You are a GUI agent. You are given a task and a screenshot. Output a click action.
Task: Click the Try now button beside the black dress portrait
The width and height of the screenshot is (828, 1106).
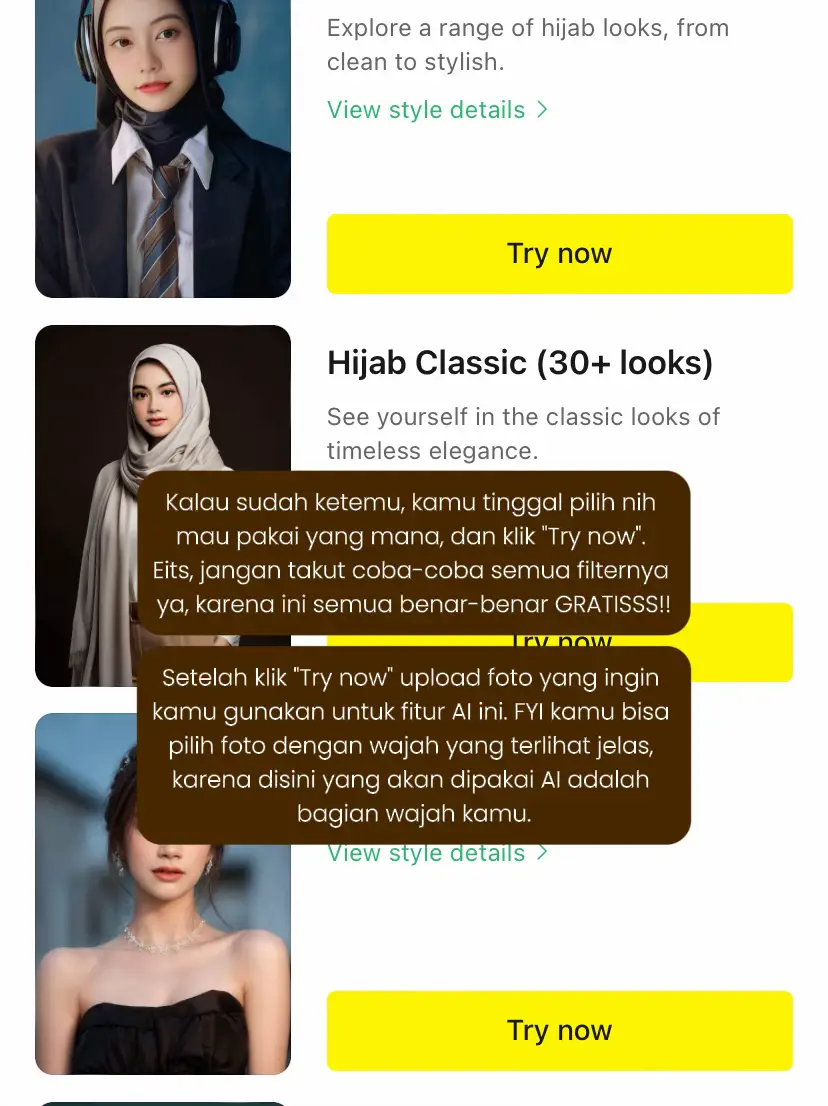click(x=559, y=1031)
